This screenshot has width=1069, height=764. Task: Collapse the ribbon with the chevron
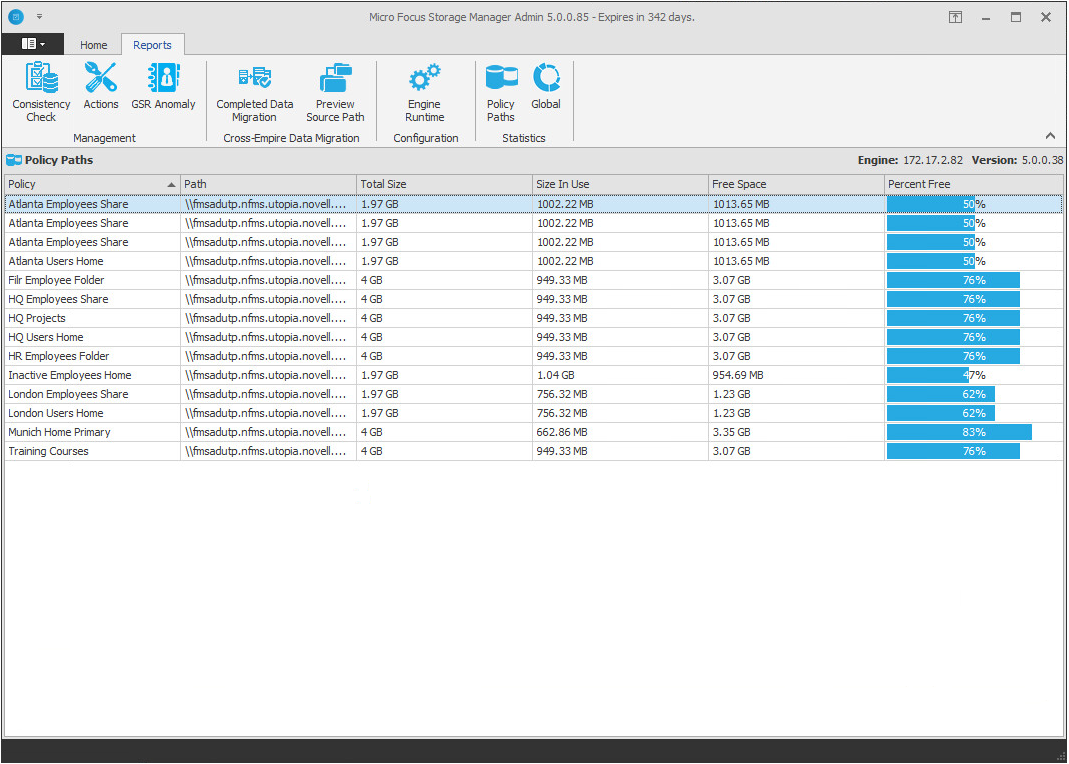(x=1050, y=136)
